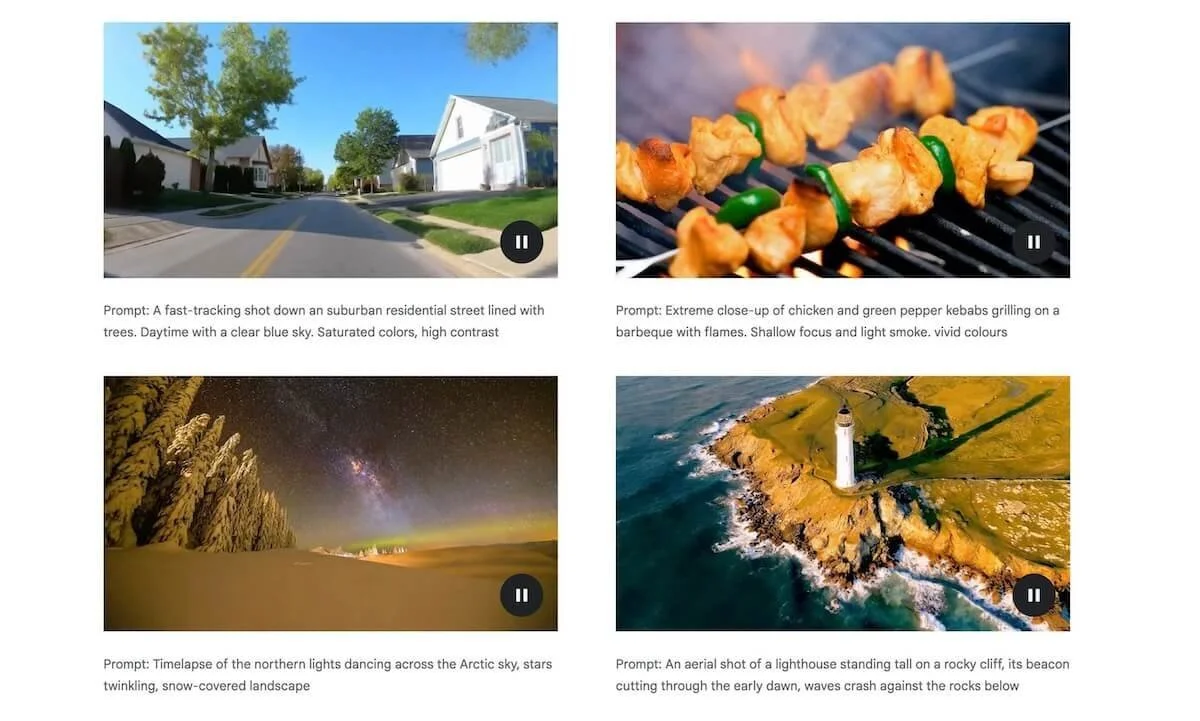Click the white lighthouse tower in the video
Screen dimensions: 1200x721
click(846, 447)
